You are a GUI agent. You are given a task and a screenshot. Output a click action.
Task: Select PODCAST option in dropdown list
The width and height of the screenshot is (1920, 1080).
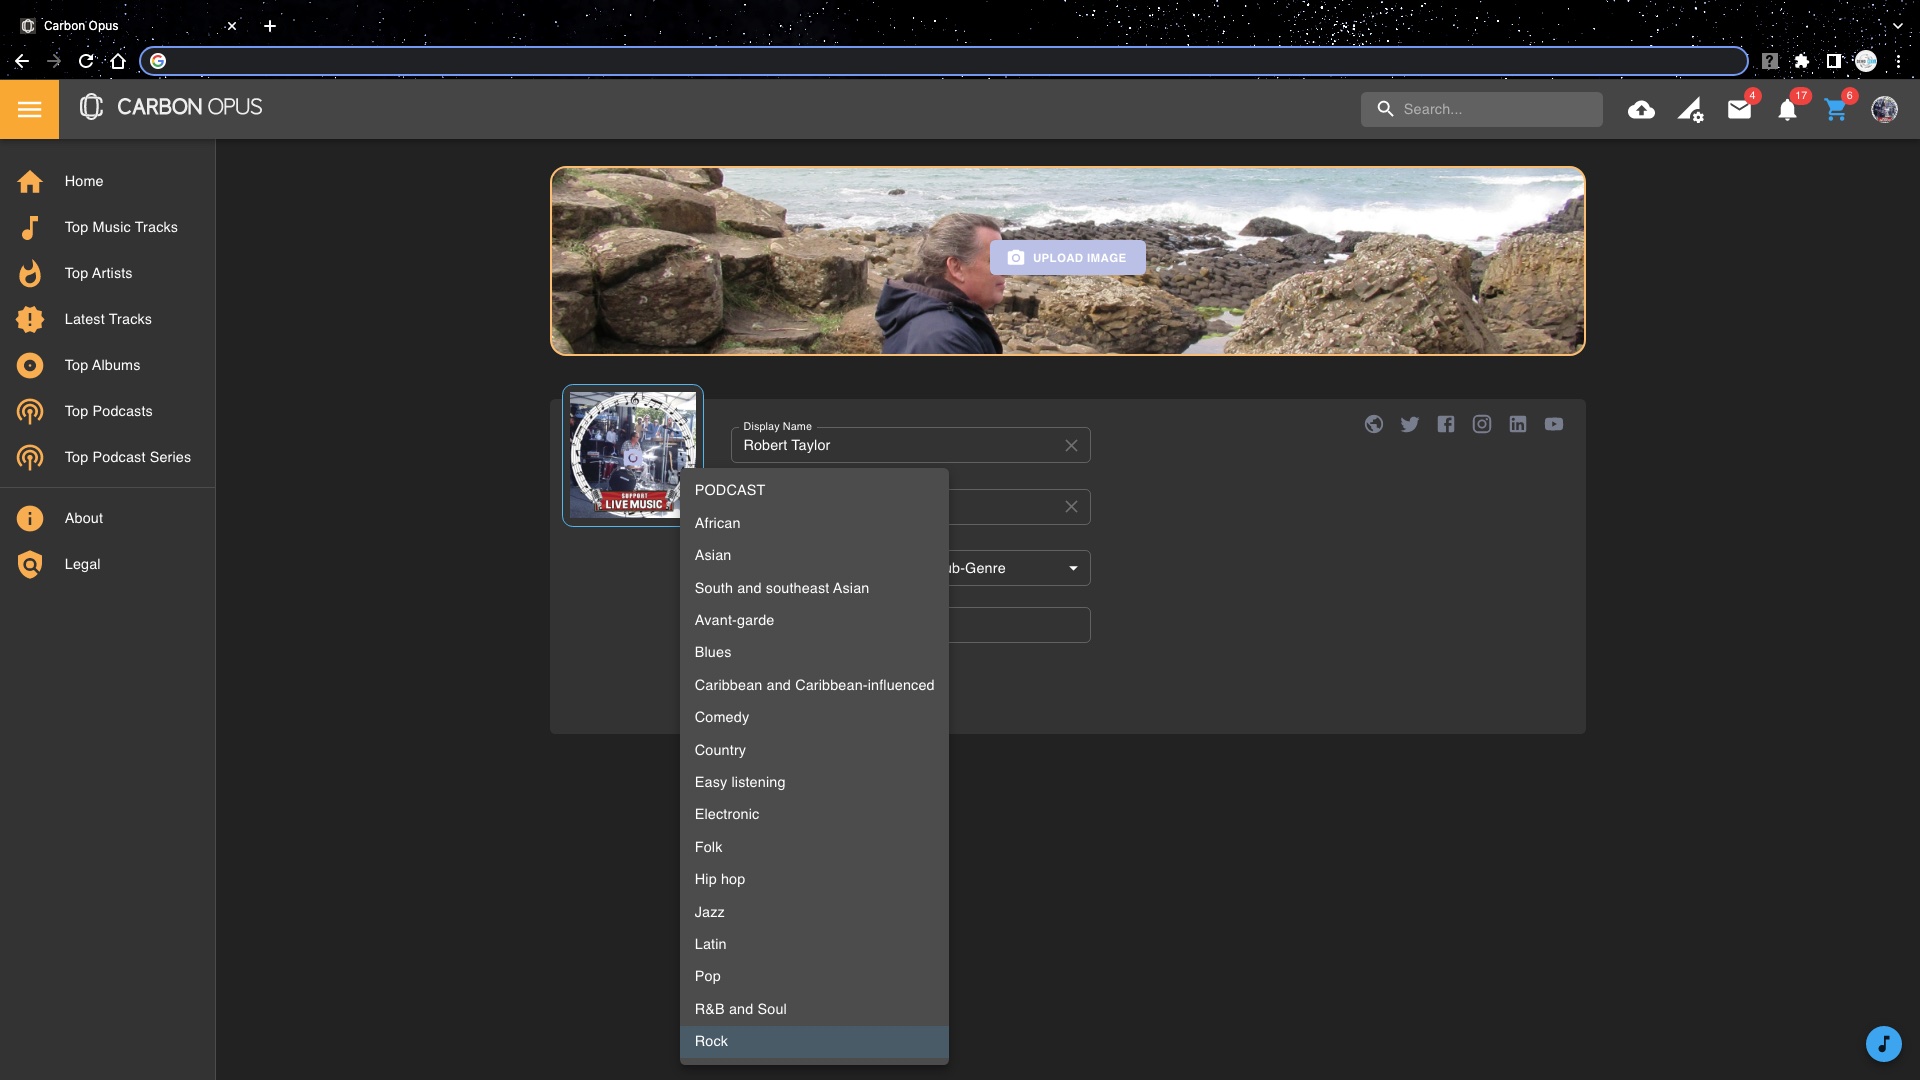pyautogui.click(x=729, y=490)
